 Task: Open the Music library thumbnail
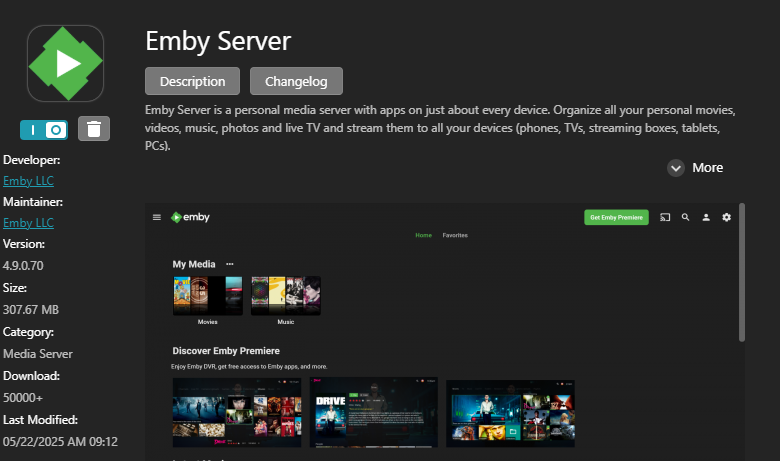(x=286, y=296)
